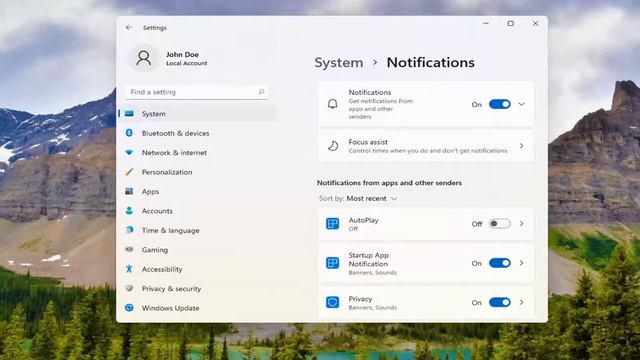The height and width of the screenshot is (360, 640).
Task: Click the Time & language globe icon
Action: coord(129,230)
